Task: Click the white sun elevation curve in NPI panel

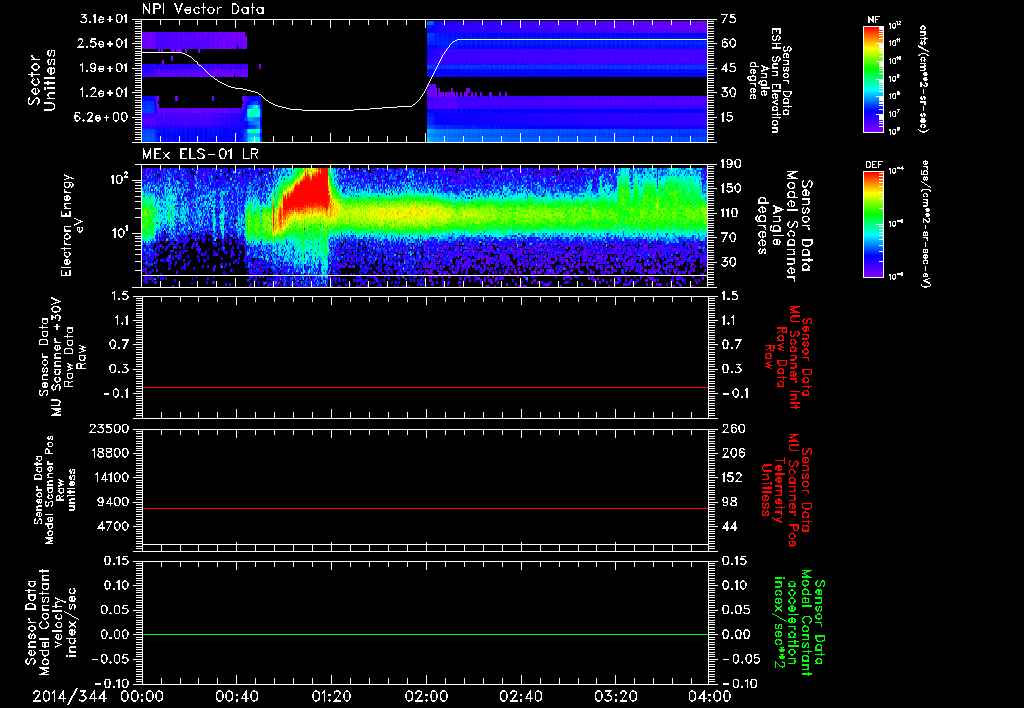Action: [x=424, y=74]
